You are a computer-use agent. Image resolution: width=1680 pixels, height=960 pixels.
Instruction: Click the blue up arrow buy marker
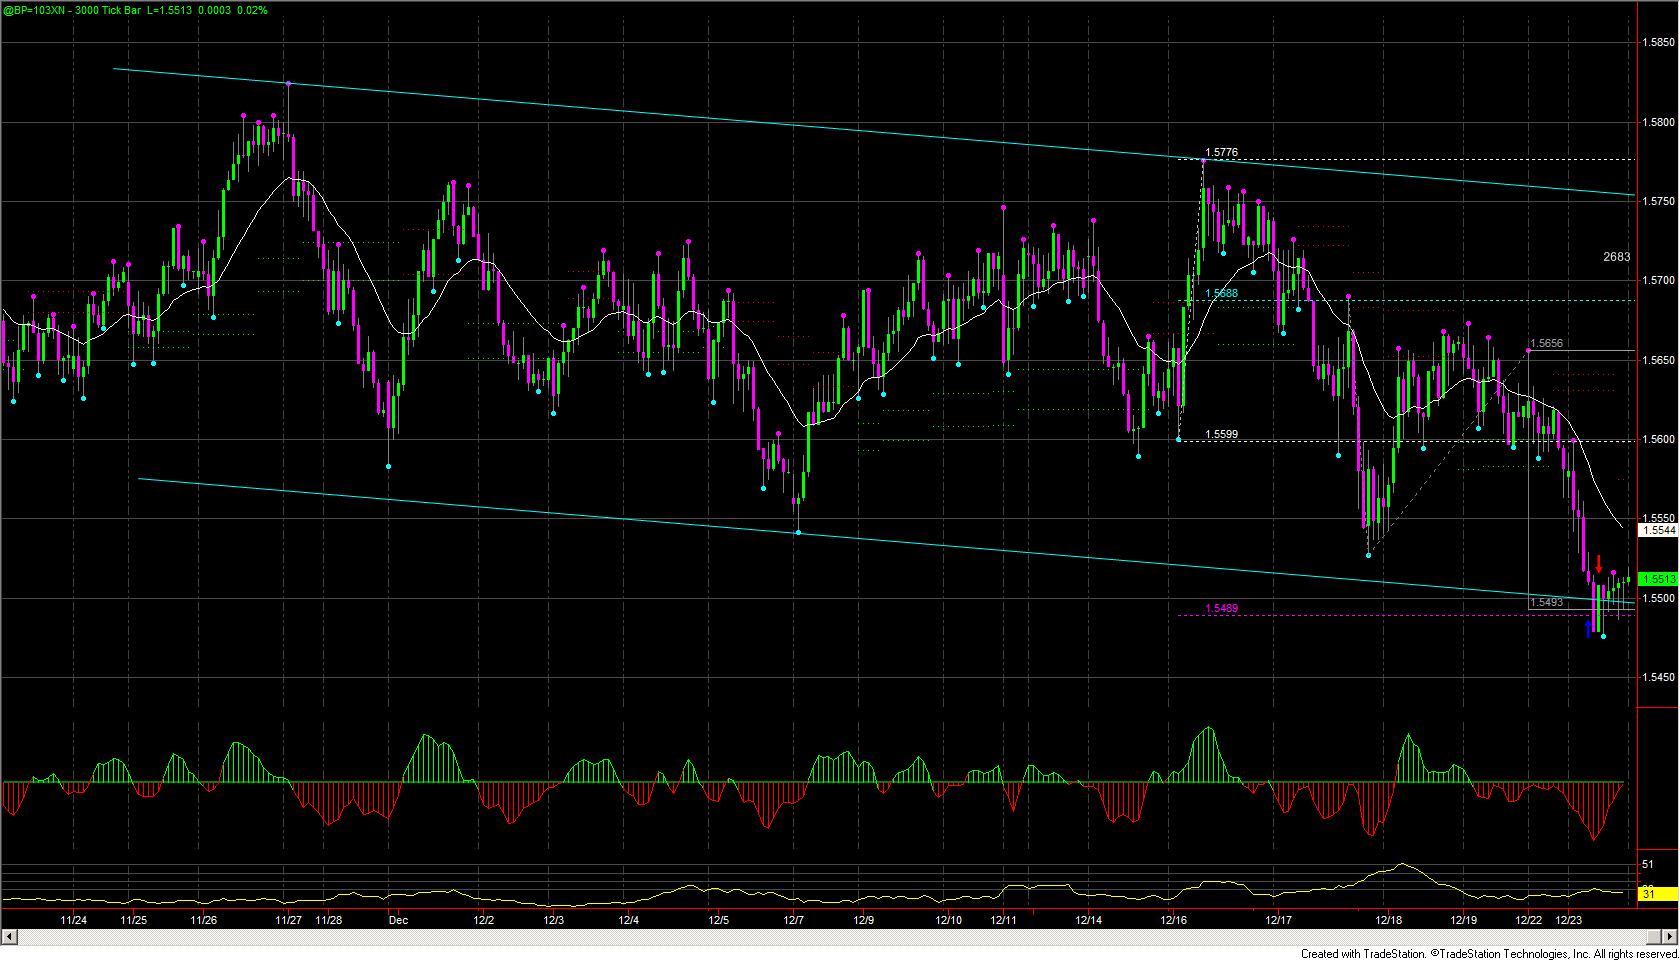pos(1588,628)
